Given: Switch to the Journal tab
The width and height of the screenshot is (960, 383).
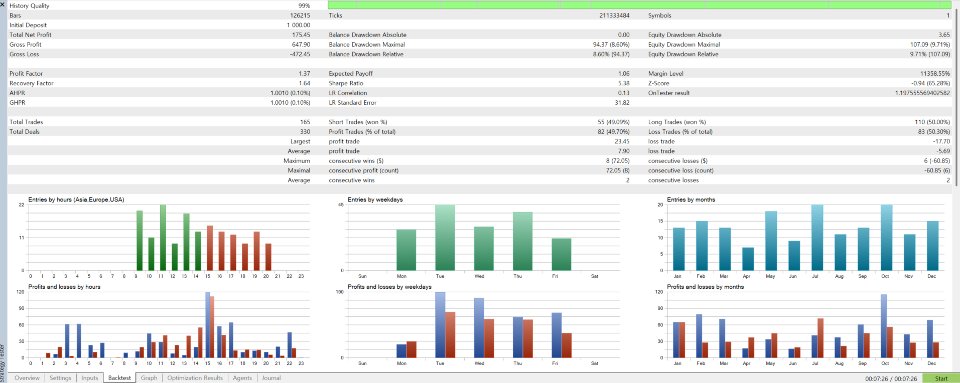Looking at the screenshot, I should click(x=271, y=378).
